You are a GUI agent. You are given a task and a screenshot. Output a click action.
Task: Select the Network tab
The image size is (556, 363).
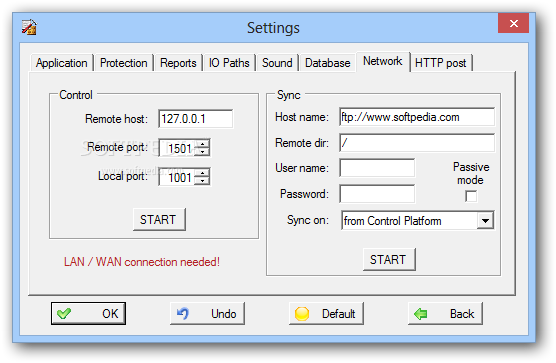[383, 62]
